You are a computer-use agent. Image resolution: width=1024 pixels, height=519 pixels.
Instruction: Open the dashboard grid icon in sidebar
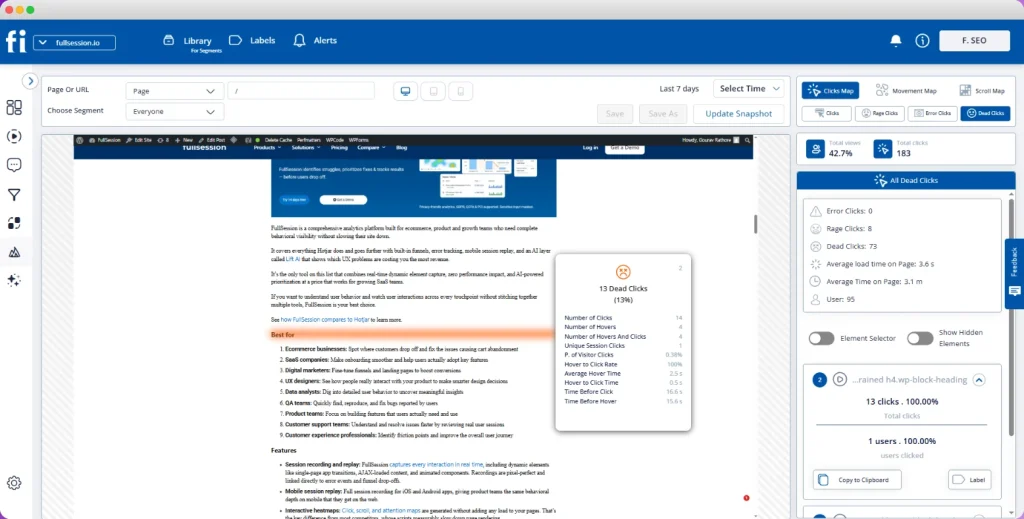click(14, 107)
